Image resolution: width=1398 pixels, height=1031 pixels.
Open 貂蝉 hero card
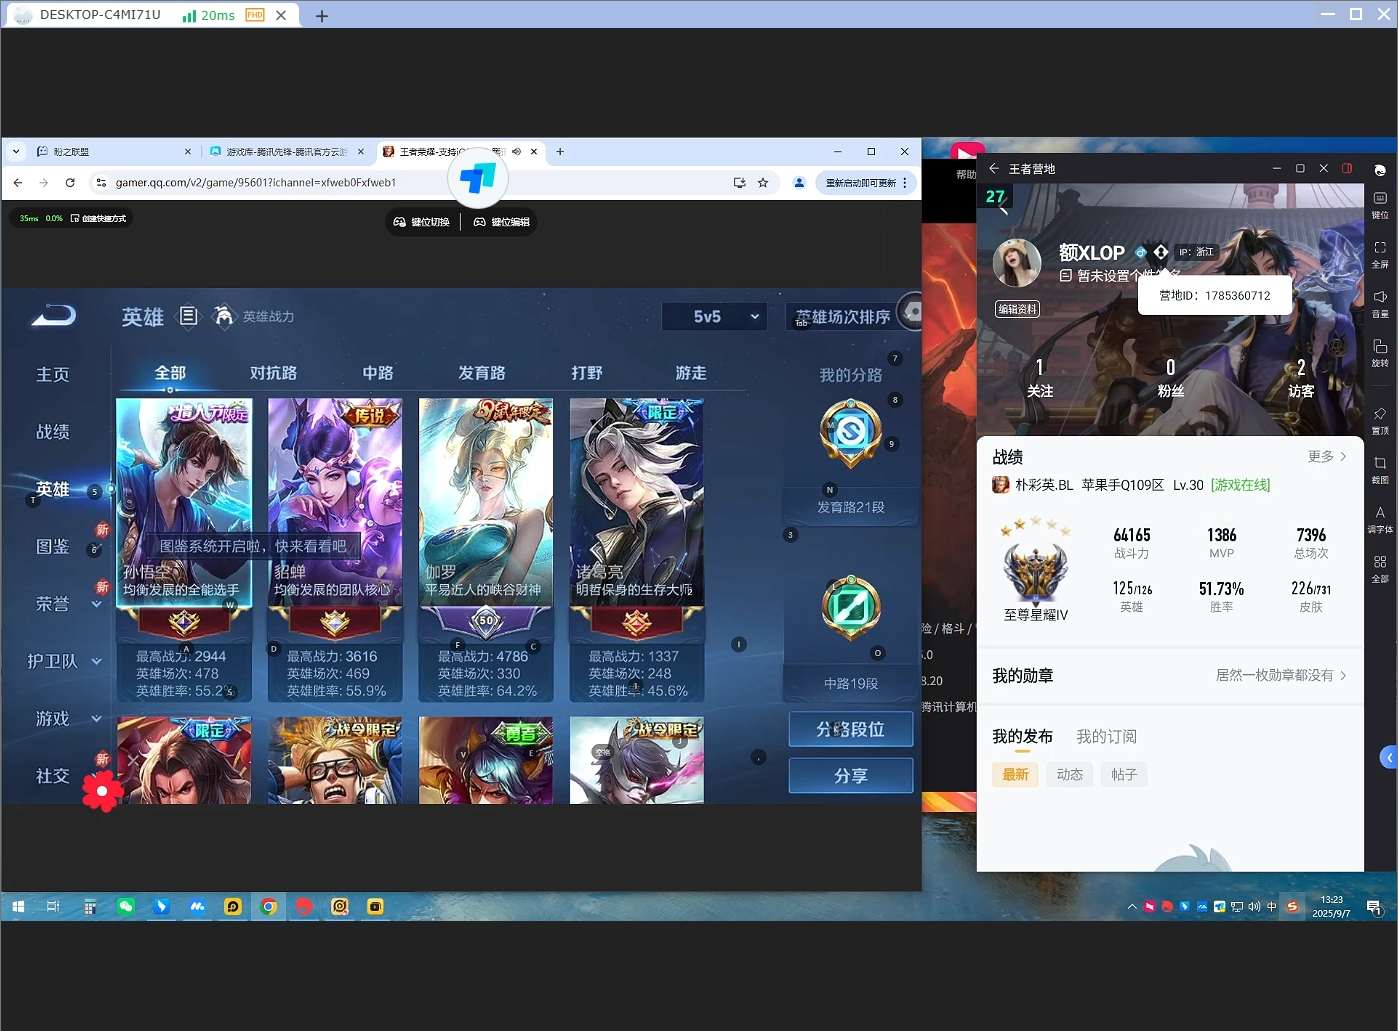[x=335, y=549]
